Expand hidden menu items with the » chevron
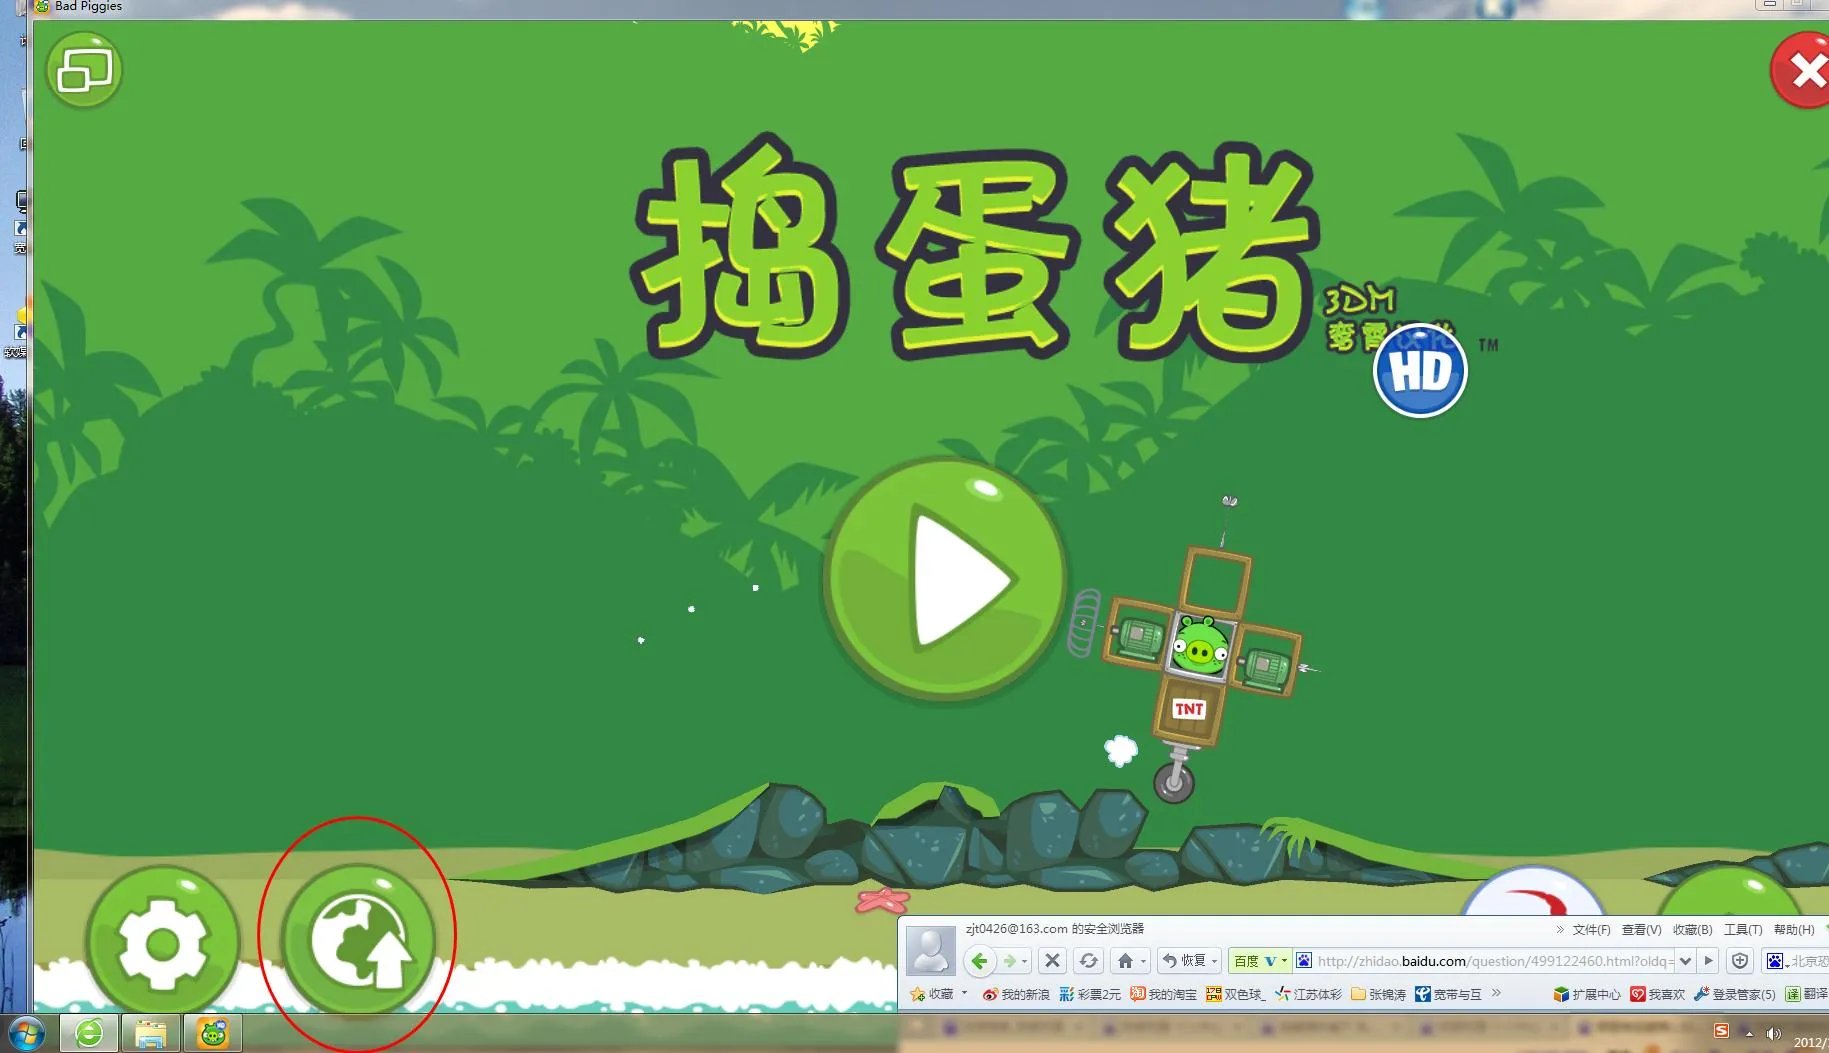 (x=1559, y=929)
